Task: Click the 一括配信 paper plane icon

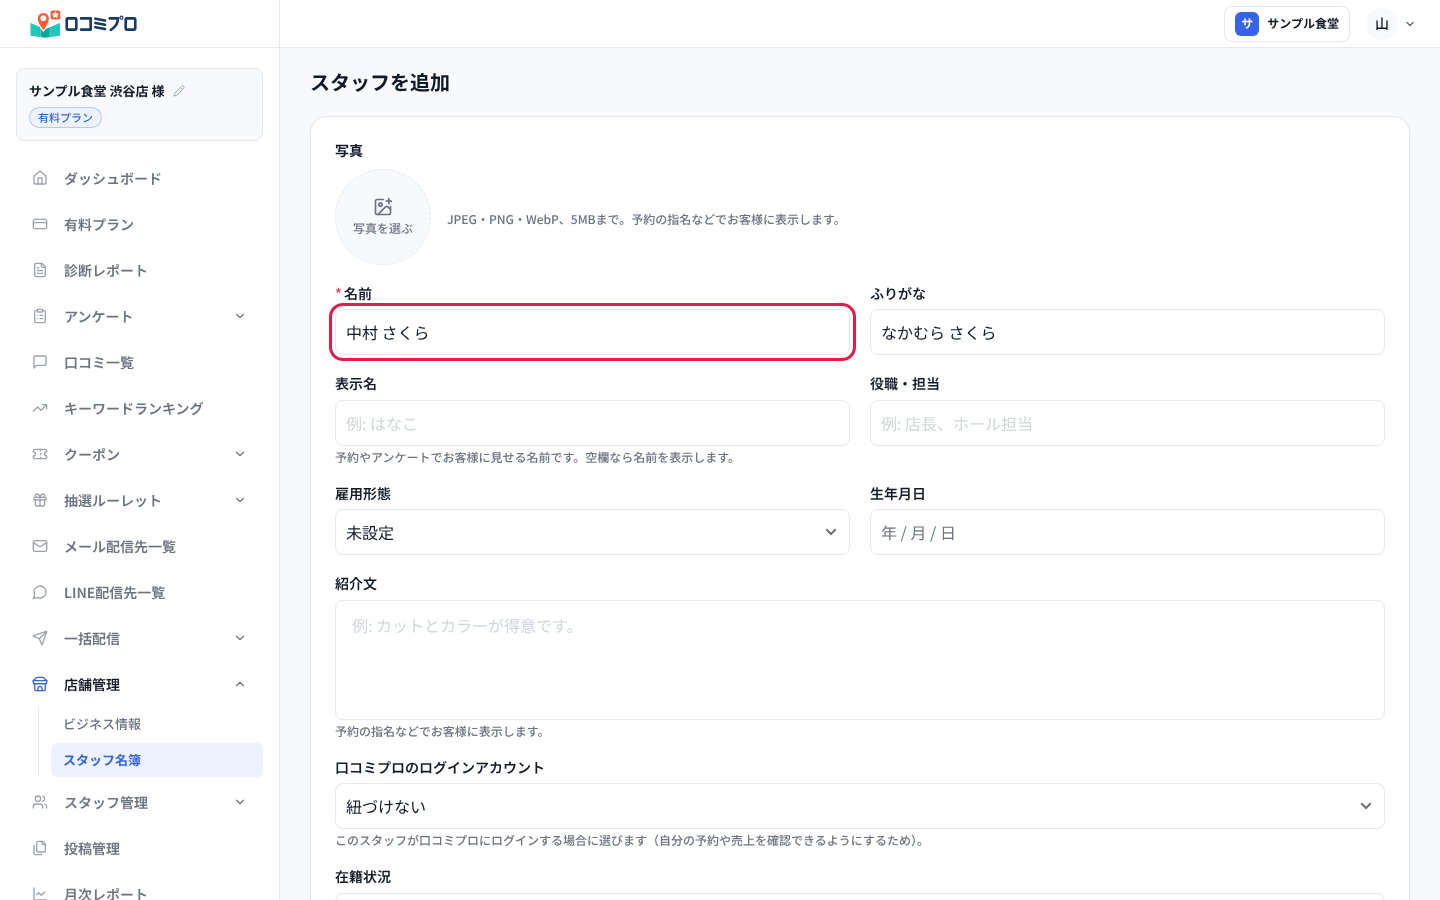Action: [40, 638]
